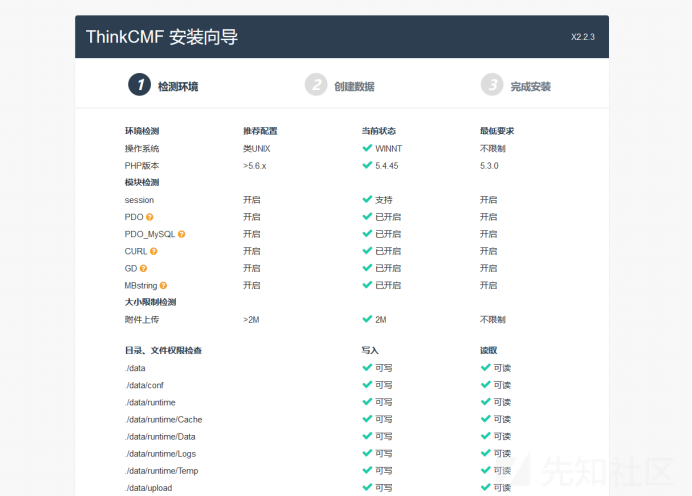Click the CURL help question icon
The width and height of the screenshot is (692, 496).
click(x=154, y=252)
